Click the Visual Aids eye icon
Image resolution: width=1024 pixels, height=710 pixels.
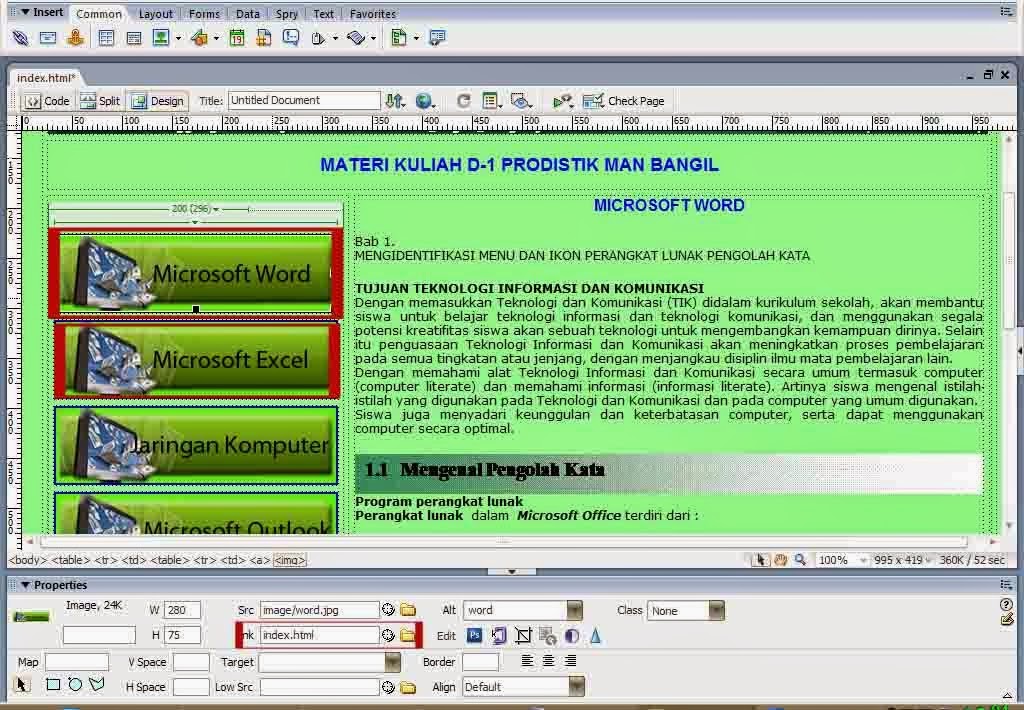[520, 101]
